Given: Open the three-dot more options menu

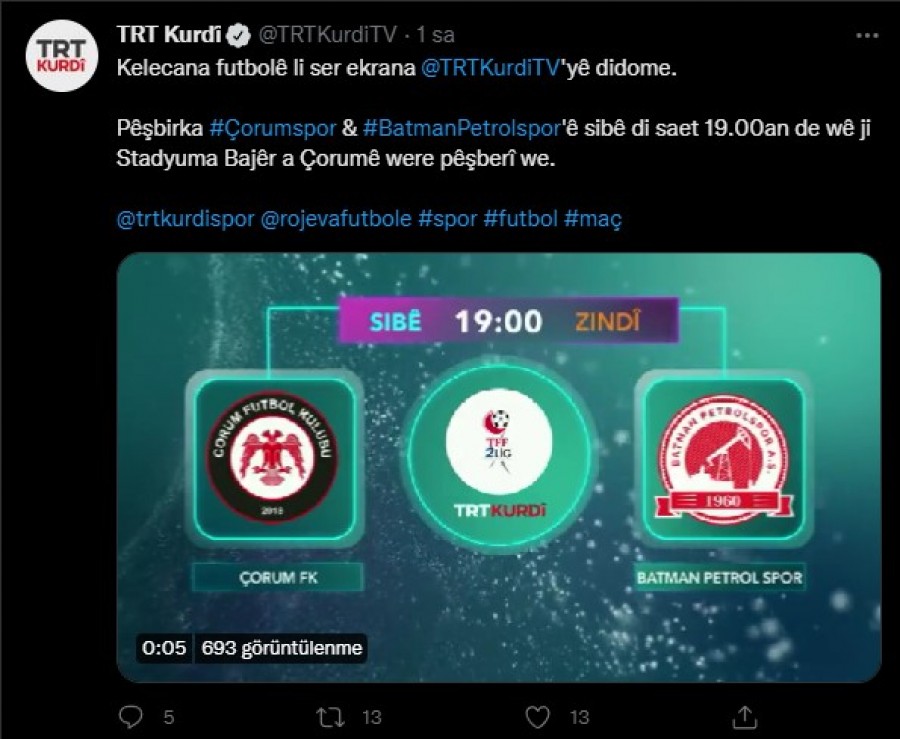Looking at the screenshot, I should click(867, 36).
